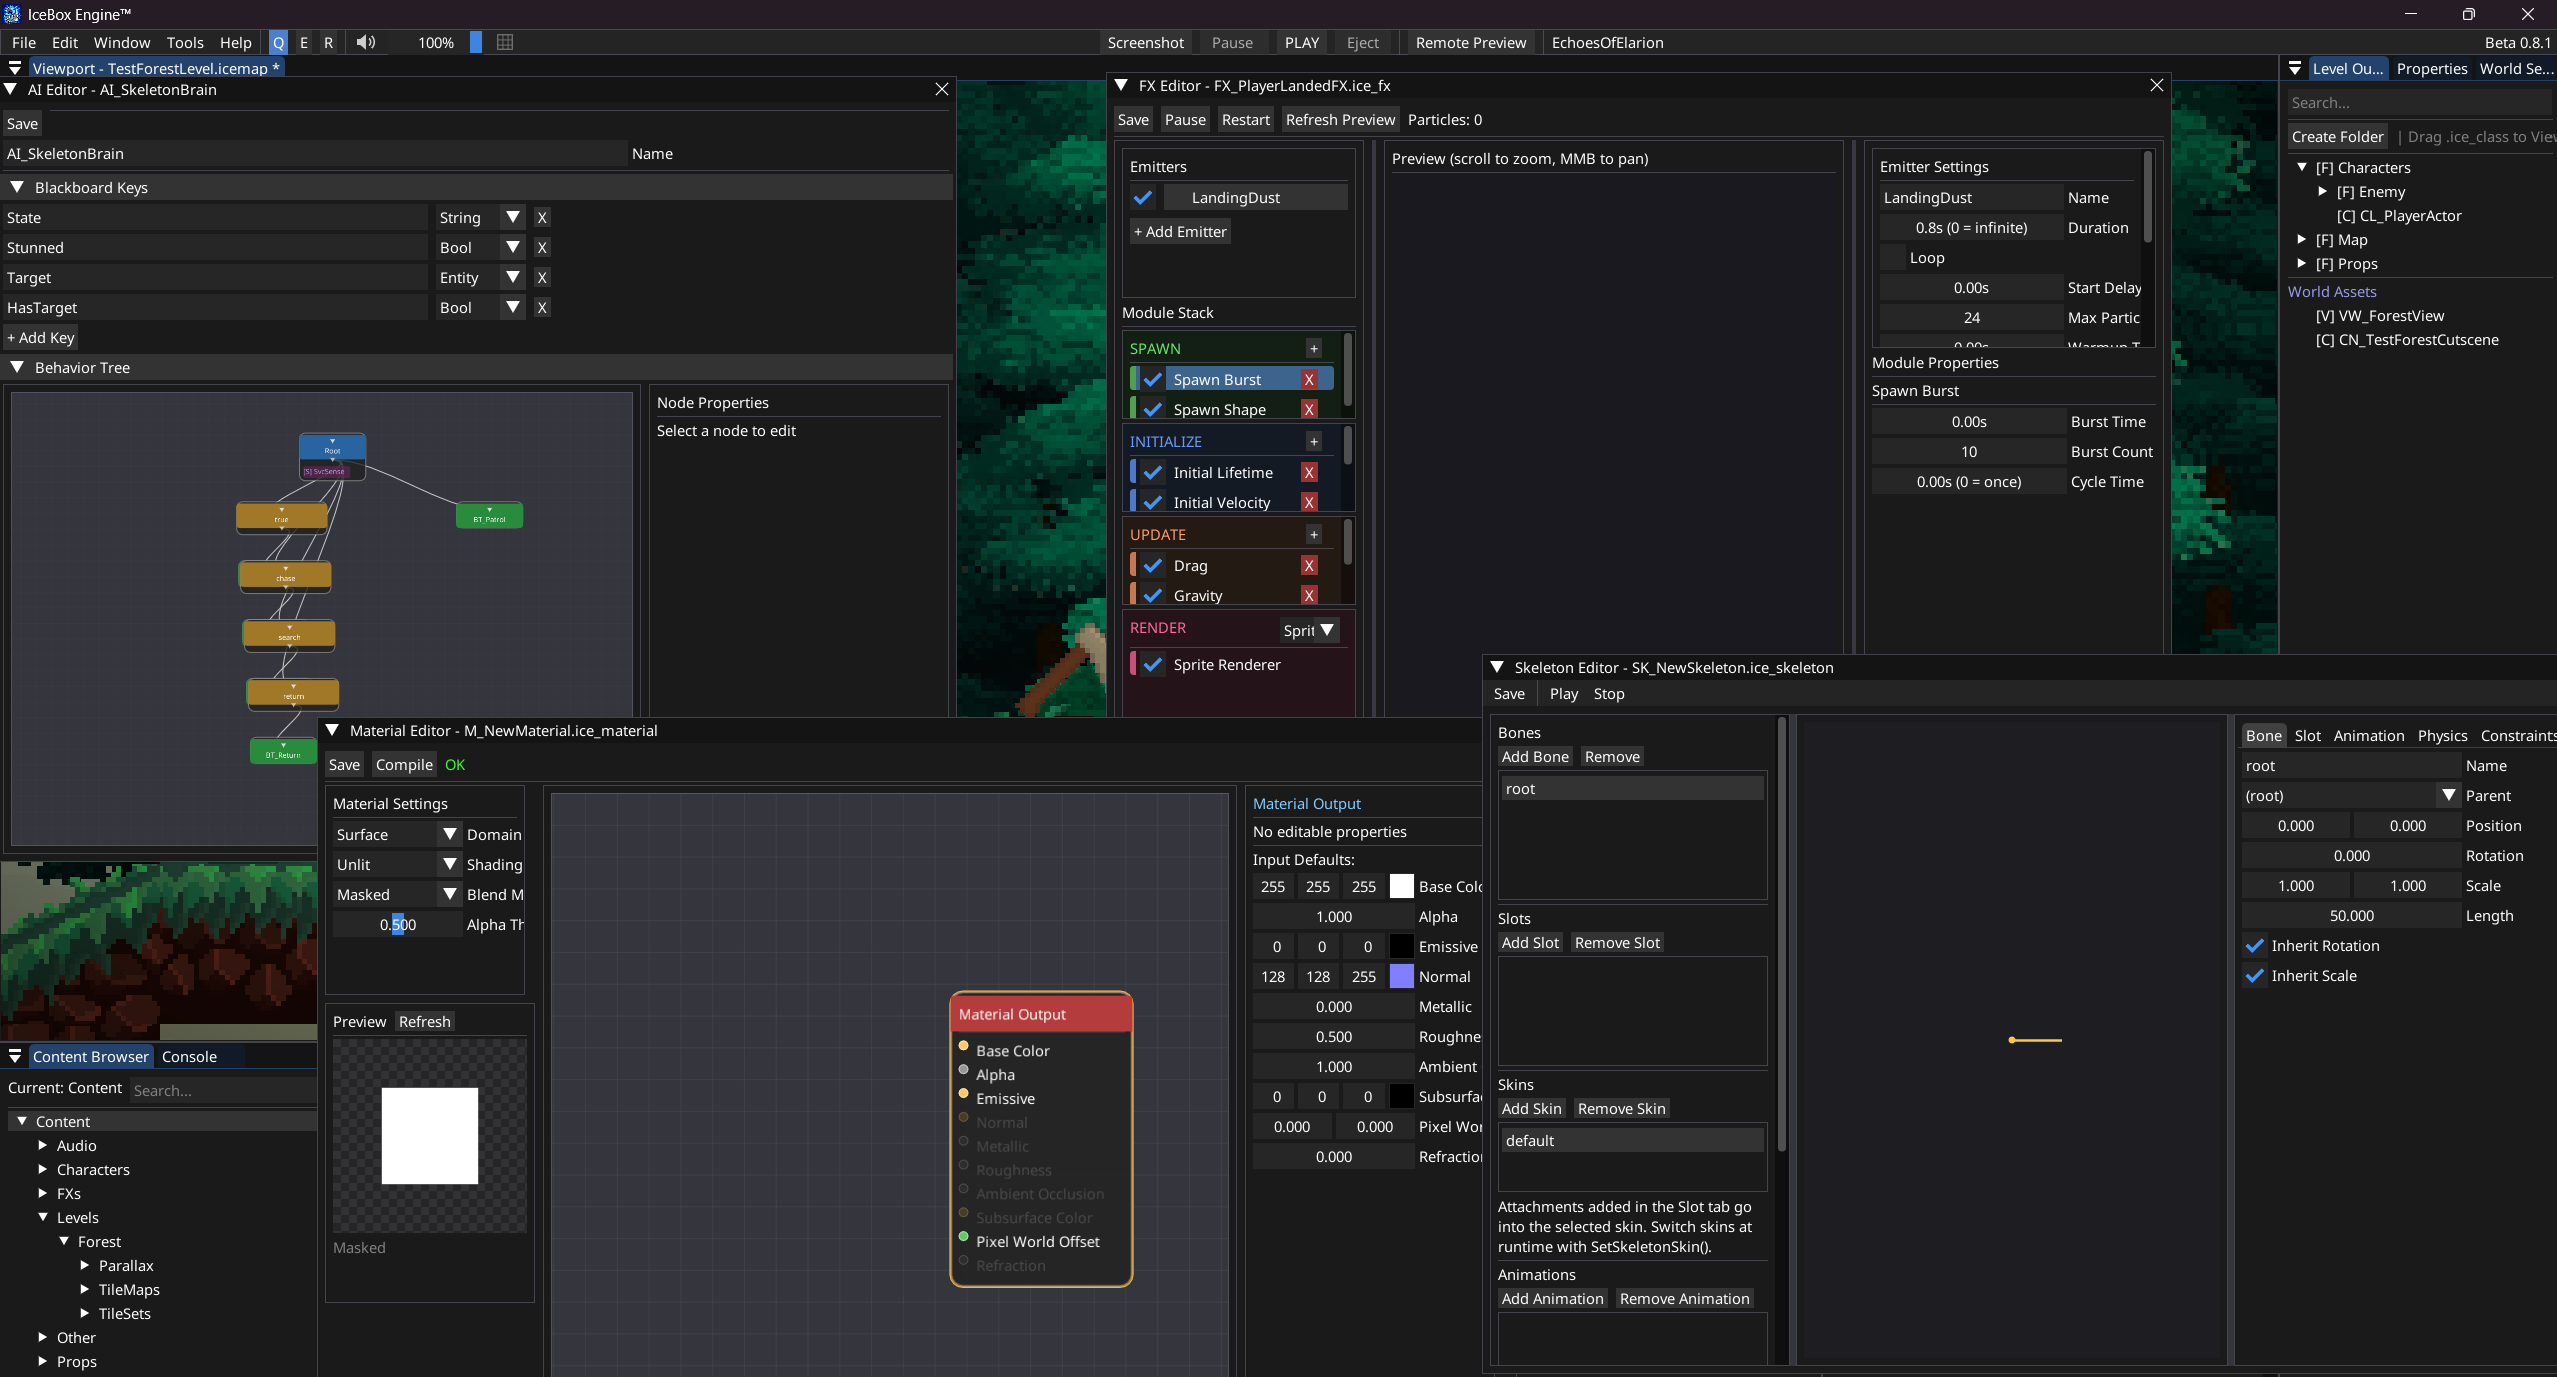
Task: Click the PLAY button
Action: (1301, 43)
